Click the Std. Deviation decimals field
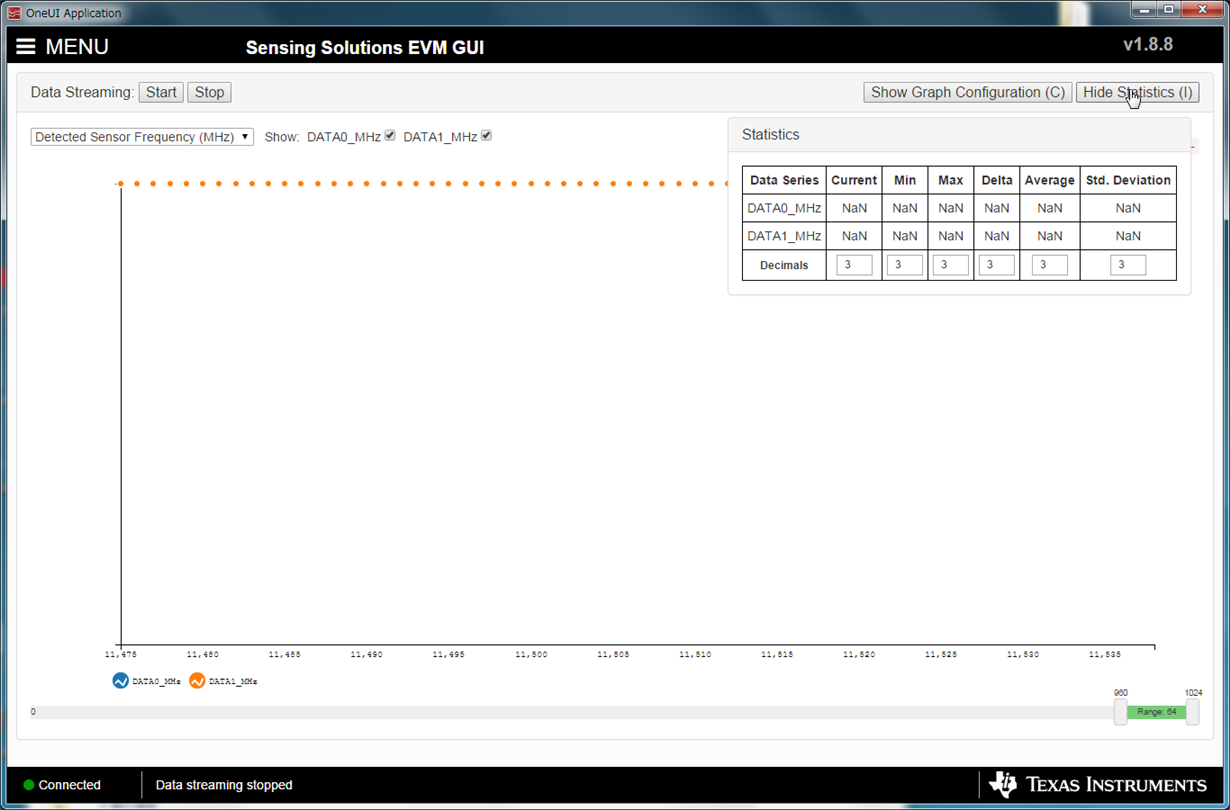 (x=1128, y=265)
